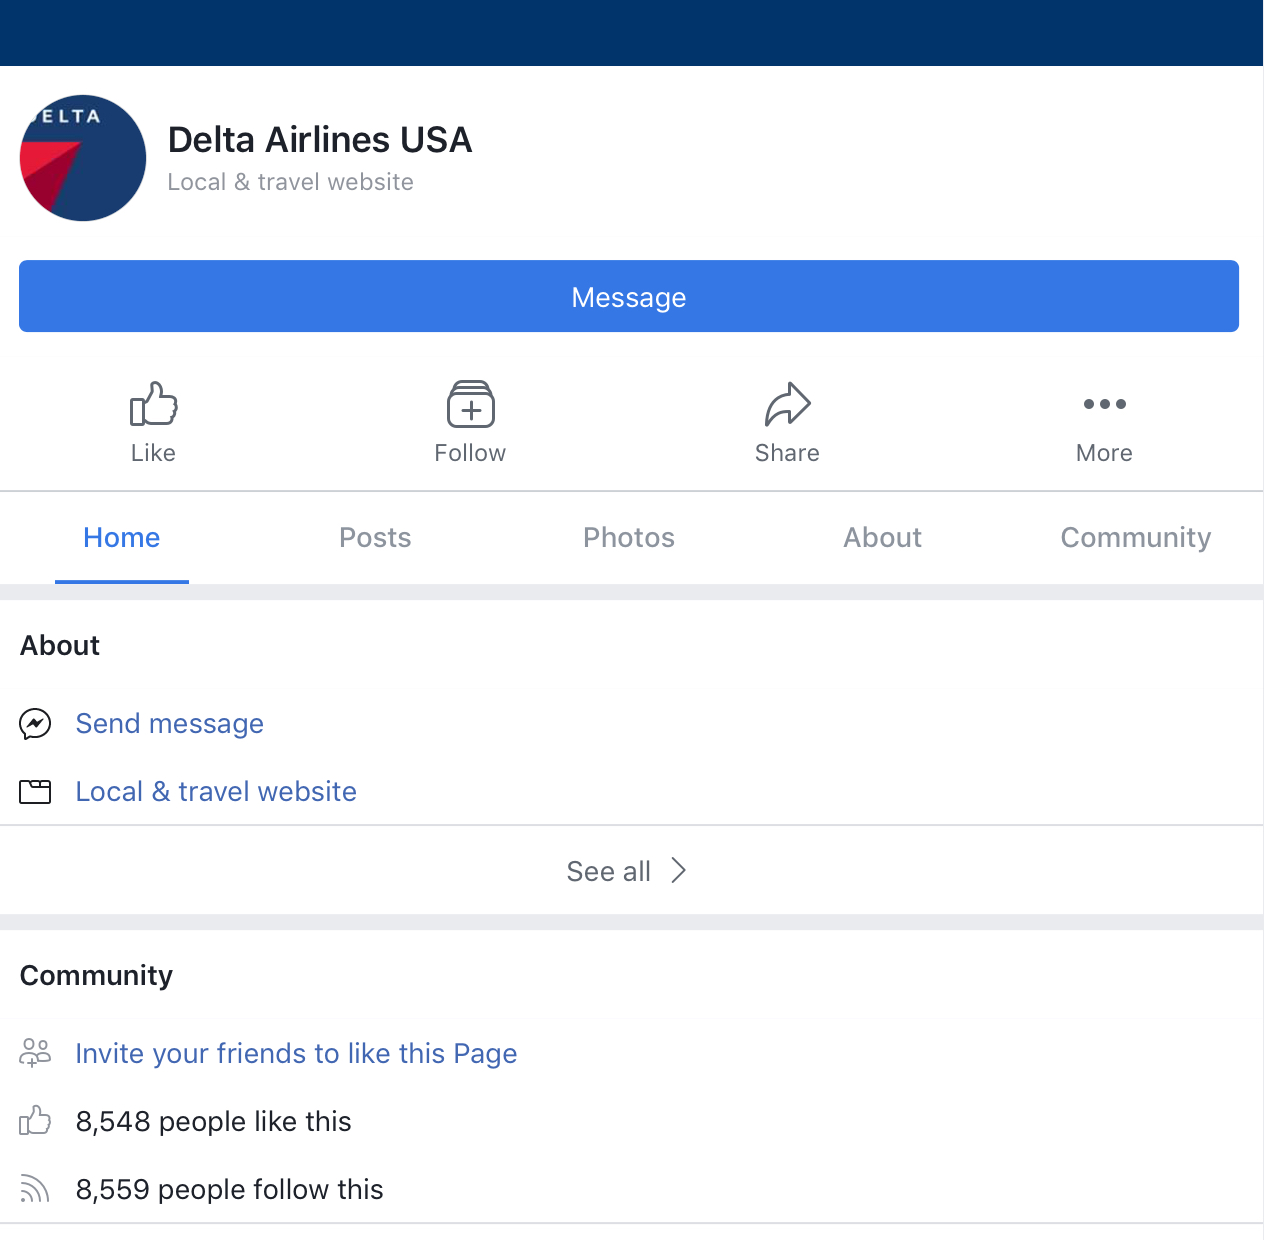Open the More three-dots menu
This screenshot has width=1264, height=1240.
1104,404
